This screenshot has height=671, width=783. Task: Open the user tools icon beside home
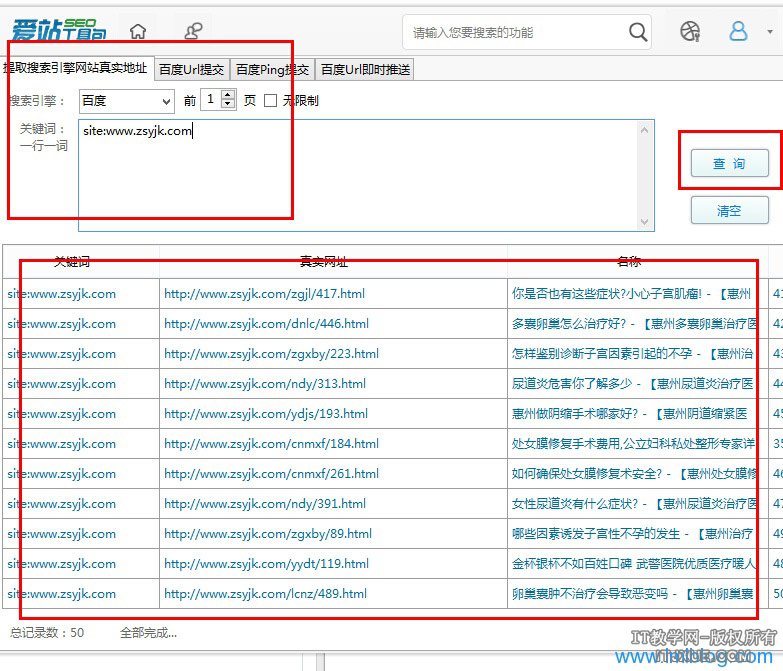191,32
